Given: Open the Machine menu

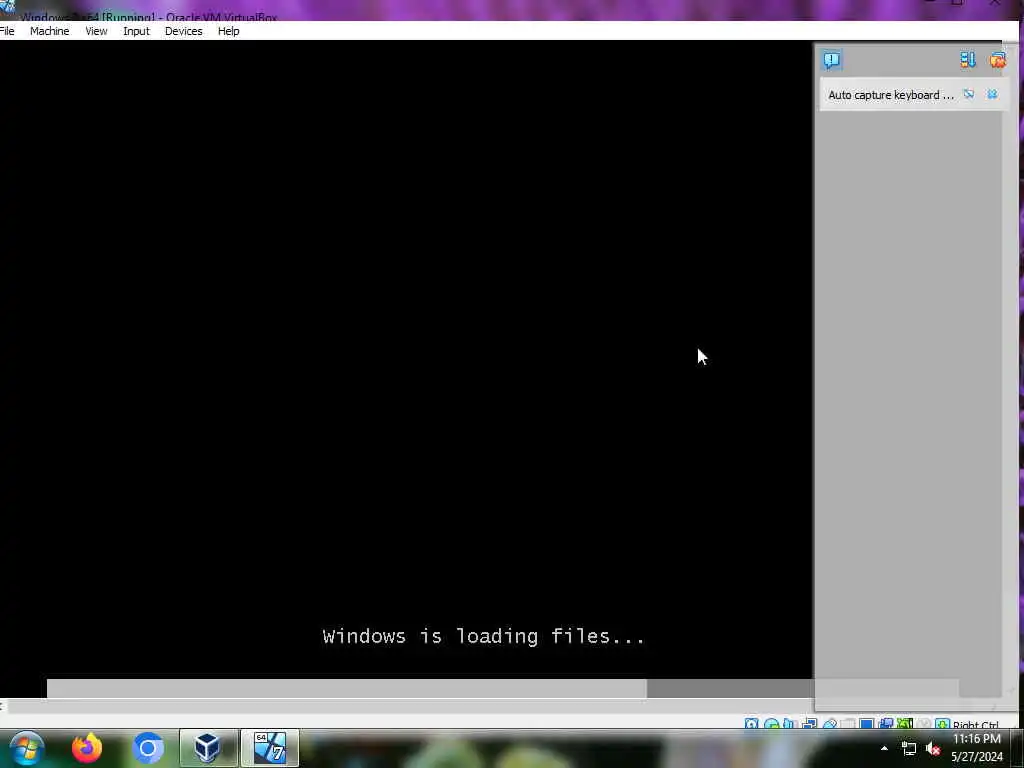Looking at the screenshot, I should click(50, 31).
